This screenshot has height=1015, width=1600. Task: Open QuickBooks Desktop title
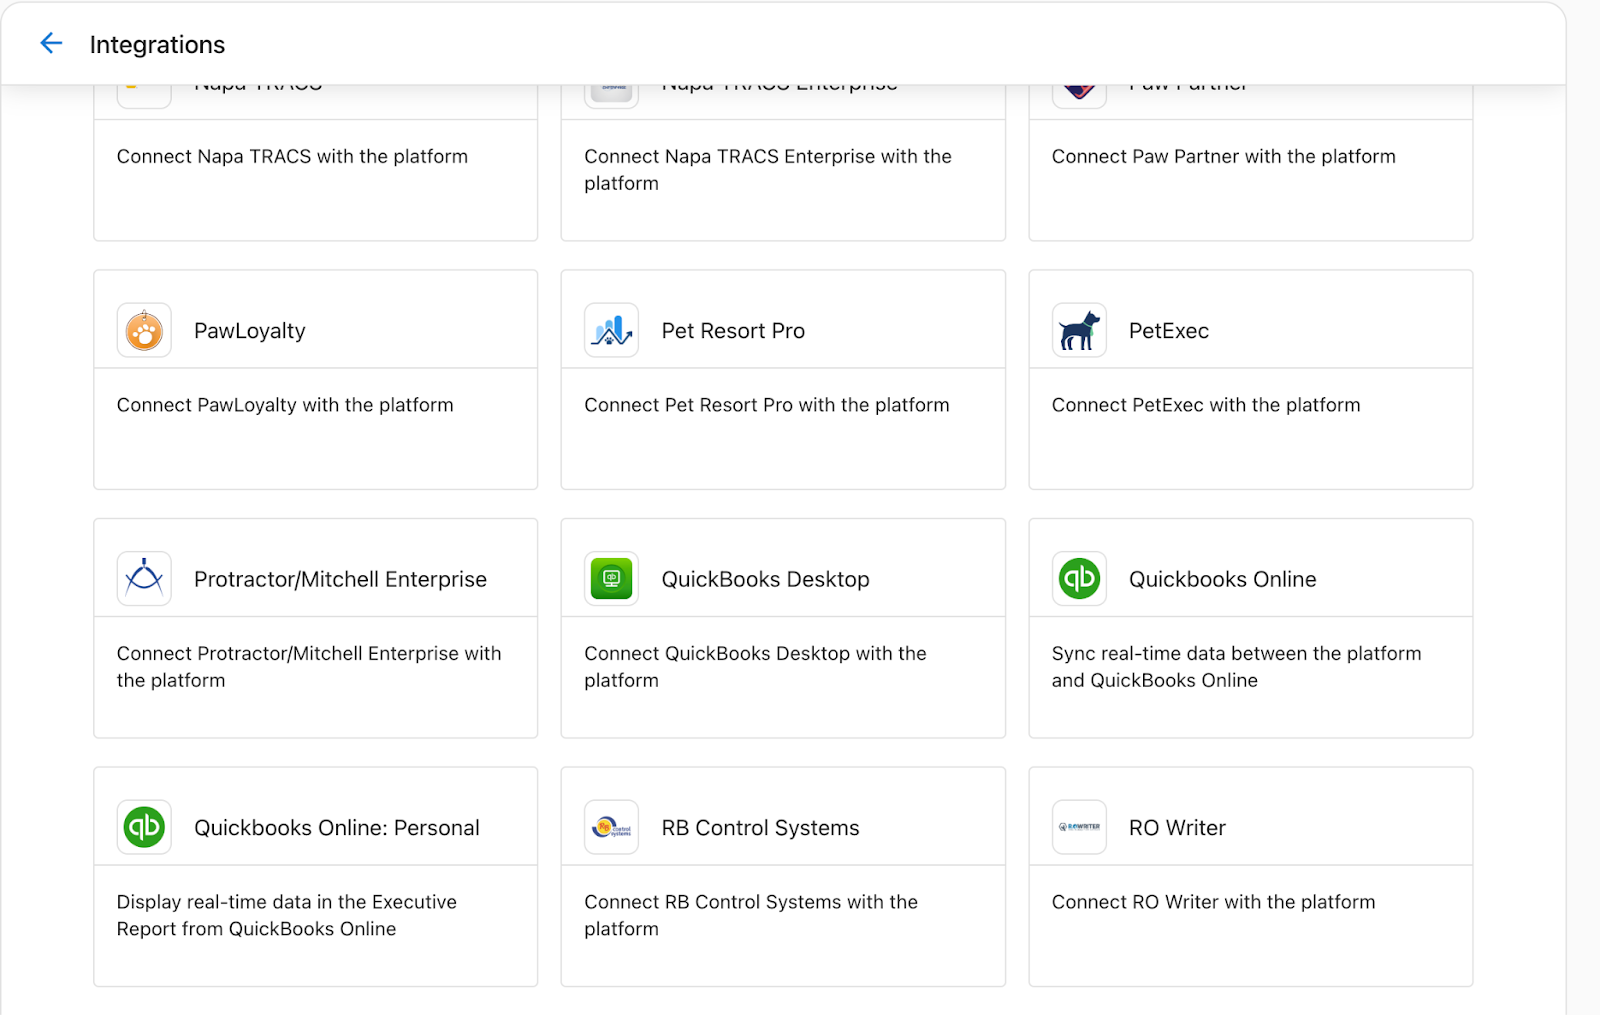pos(765,579)
